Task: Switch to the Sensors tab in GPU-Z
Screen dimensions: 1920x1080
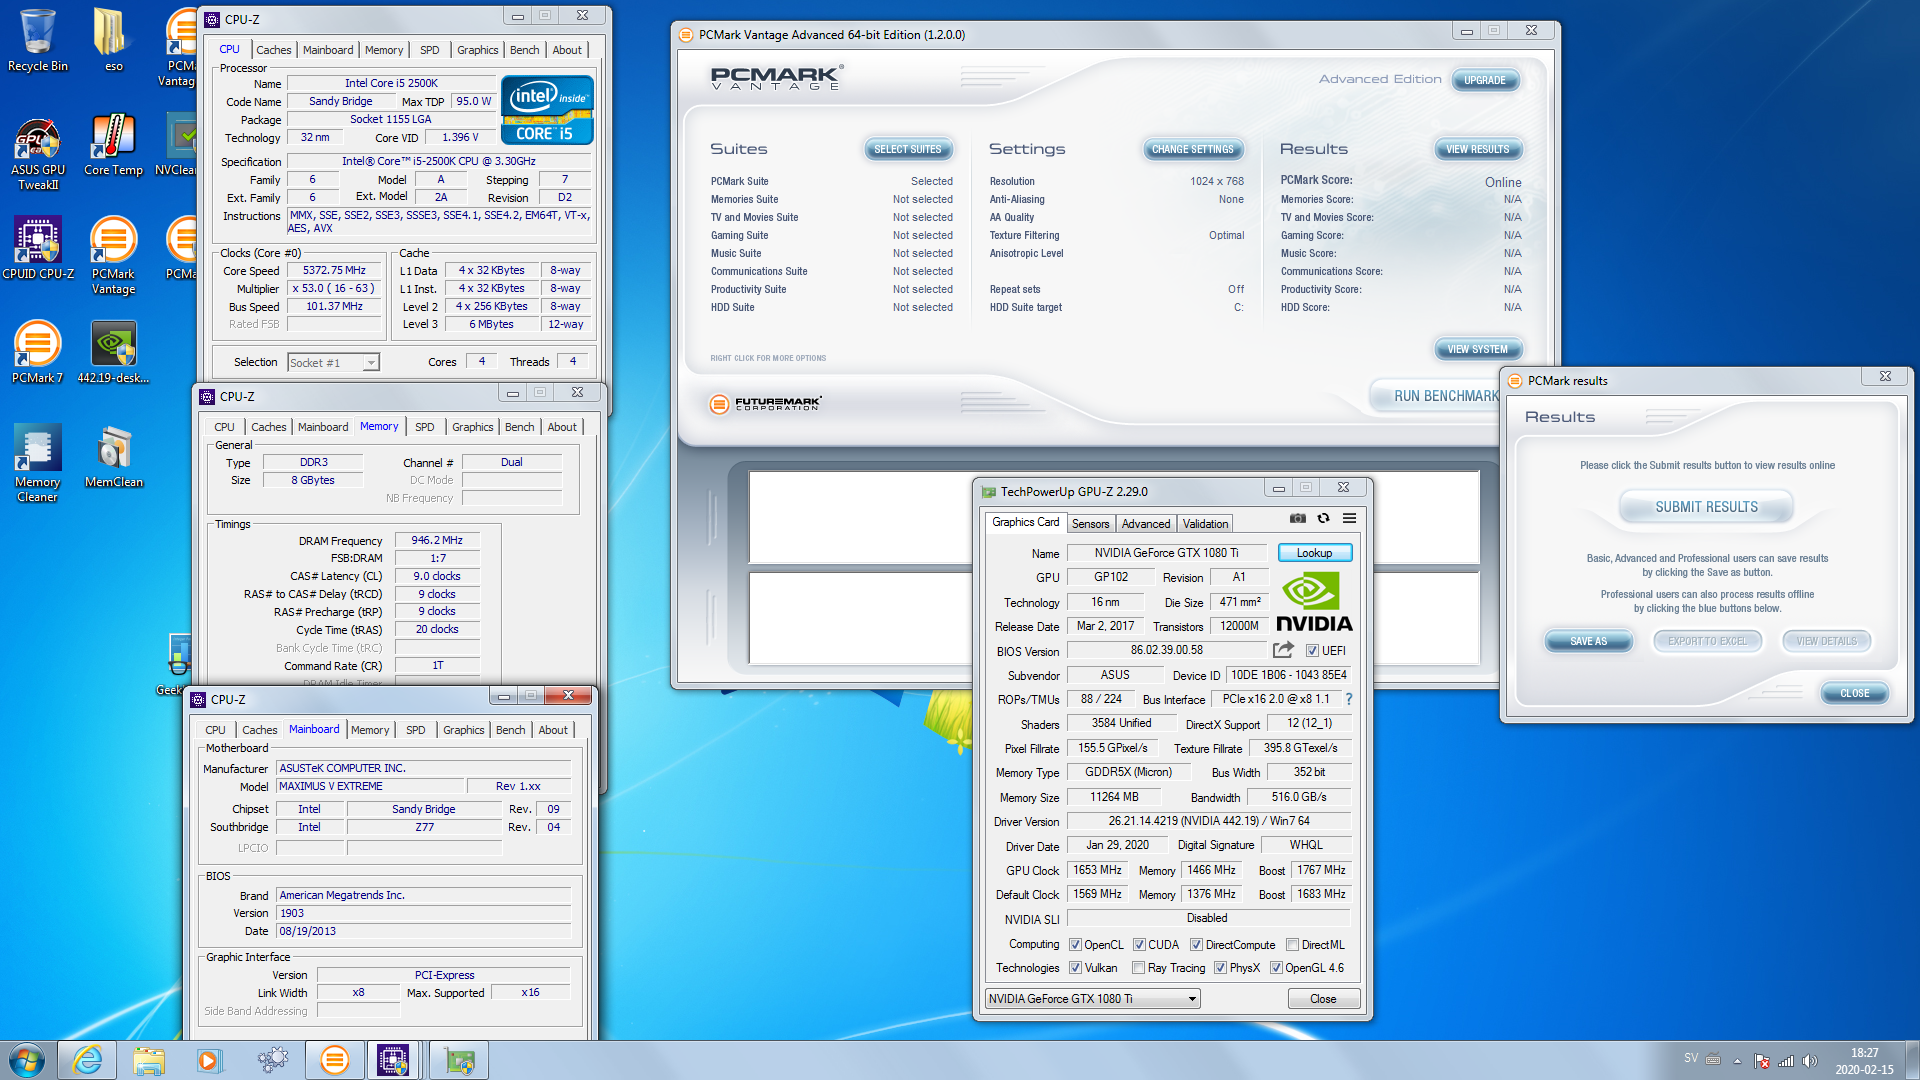Action: (1090, 524)
